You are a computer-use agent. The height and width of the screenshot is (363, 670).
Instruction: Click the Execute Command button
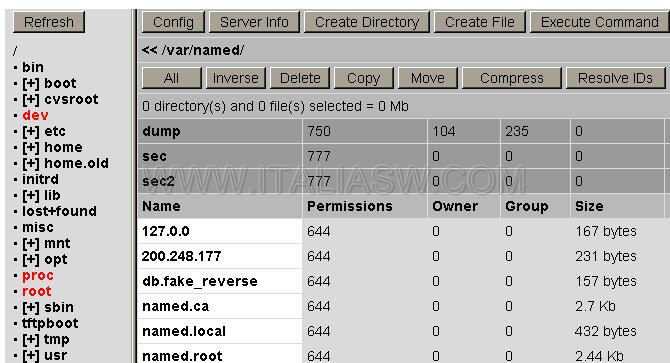[x=599, y=22]
